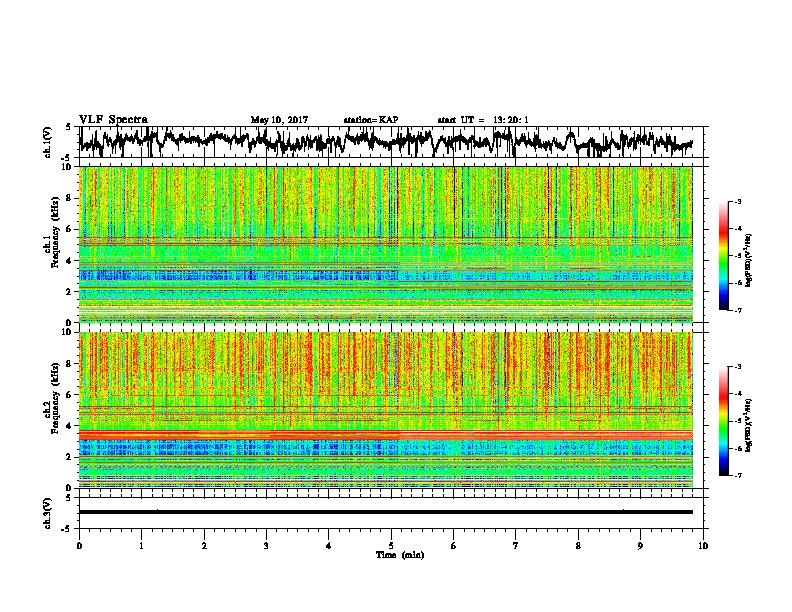Click the "station=KAP" header label
This screenshot has height=612, width=792.
click(x=371, y=120)
